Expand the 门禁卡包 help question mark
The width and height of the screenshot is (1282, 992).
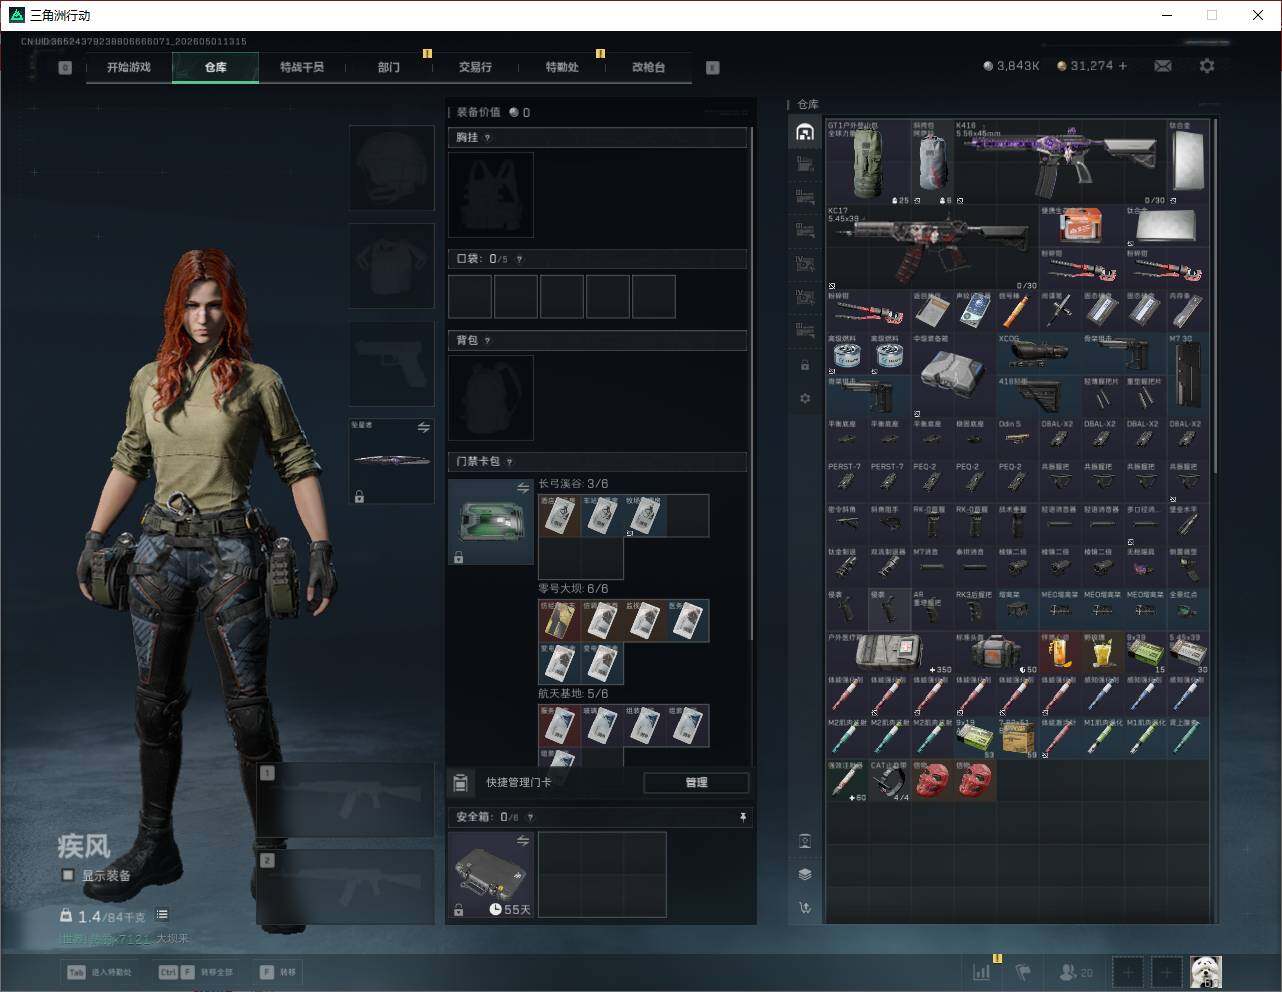pos(509,461)
